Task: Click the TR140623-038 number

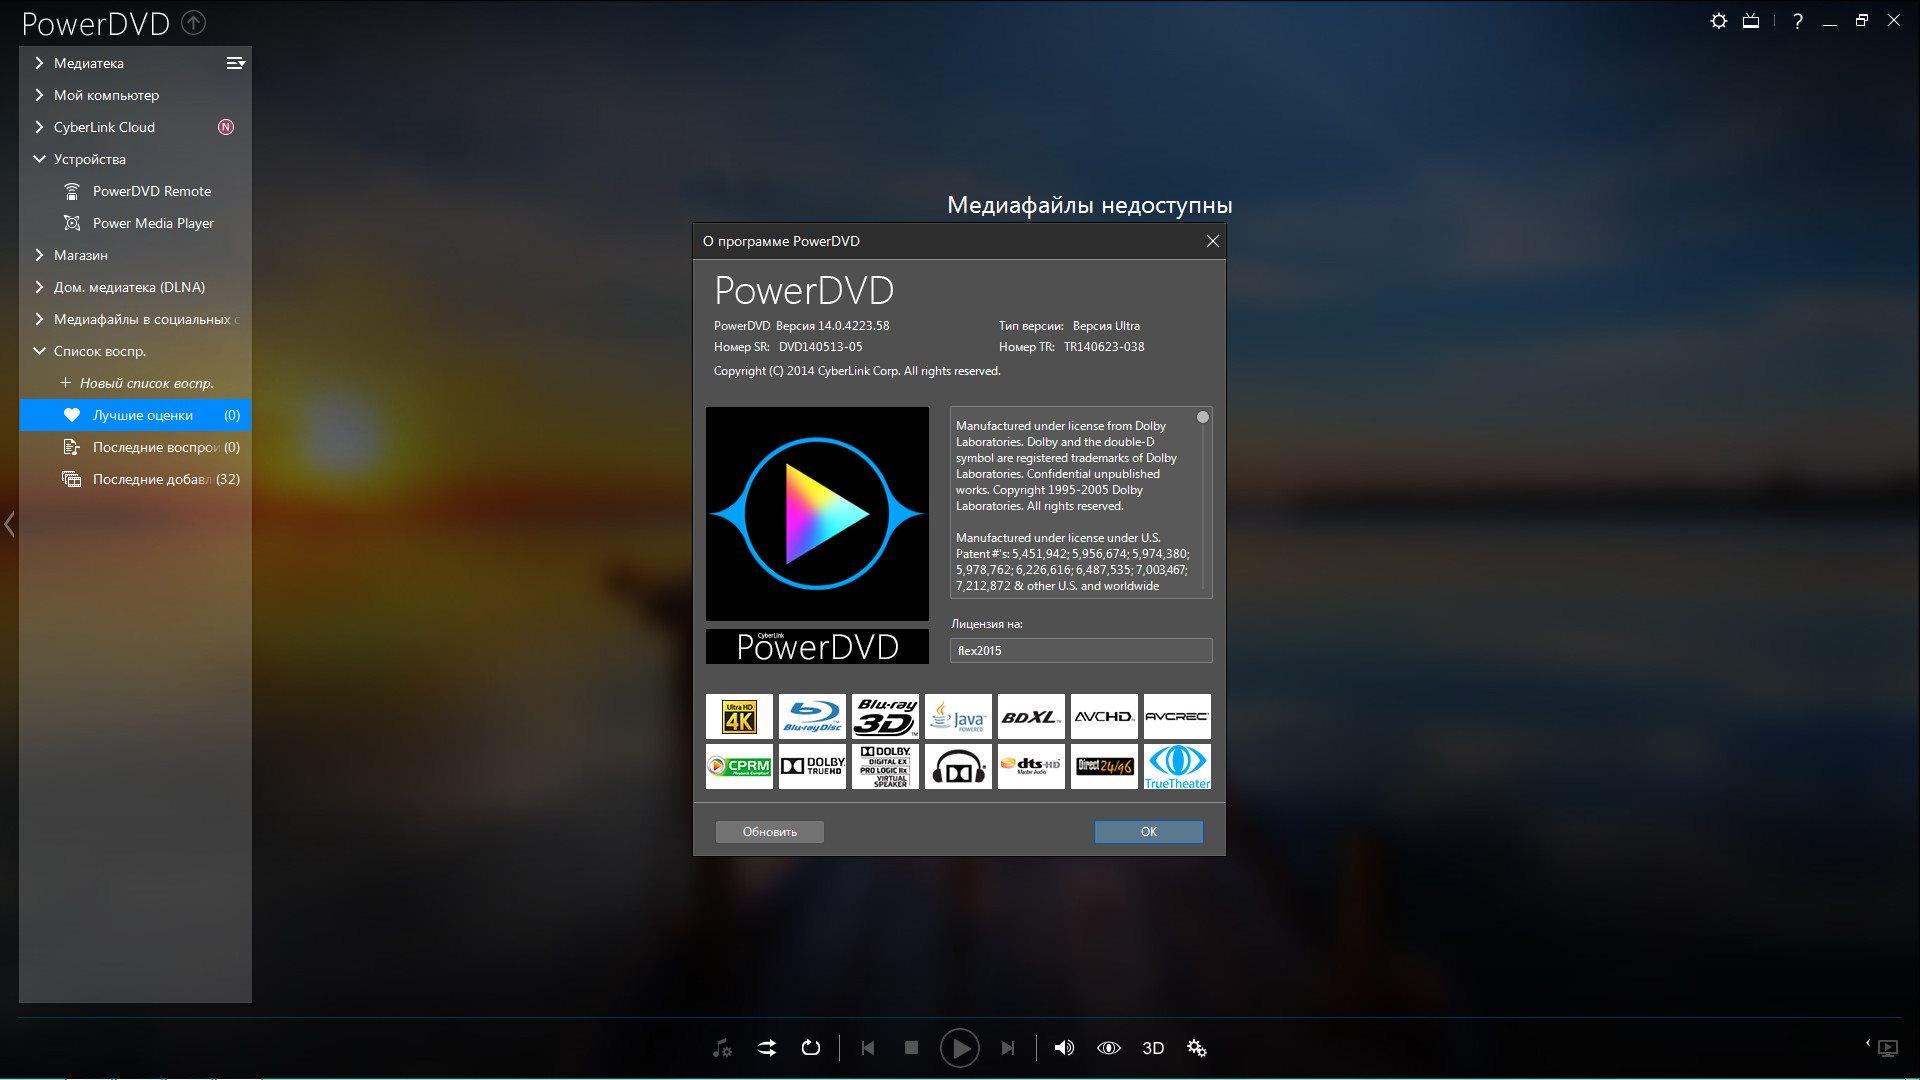Action: 1104,347
